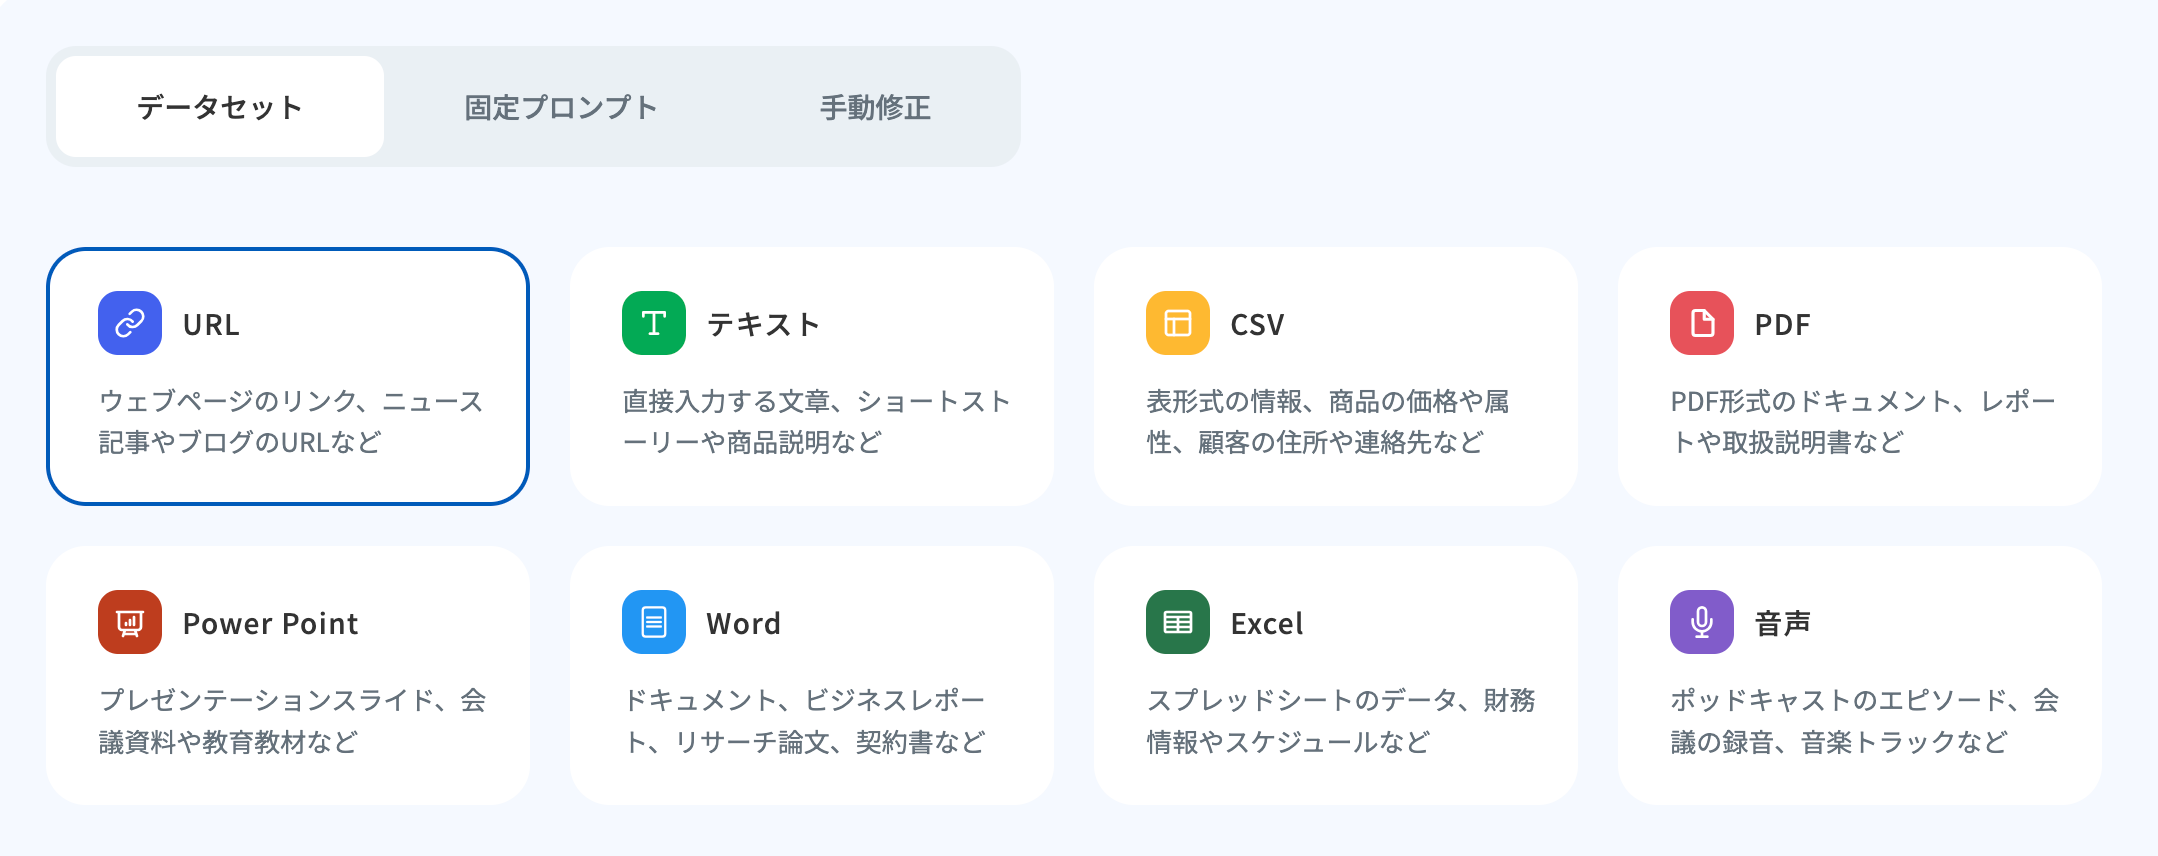
Task: Click the yellow CSV table icon
Action: point(1178,323)
